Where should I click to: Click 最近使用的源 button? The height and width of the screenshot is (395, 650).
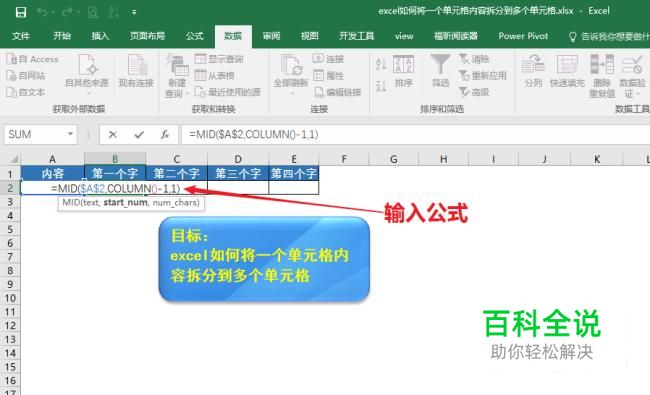coord(228,92)
